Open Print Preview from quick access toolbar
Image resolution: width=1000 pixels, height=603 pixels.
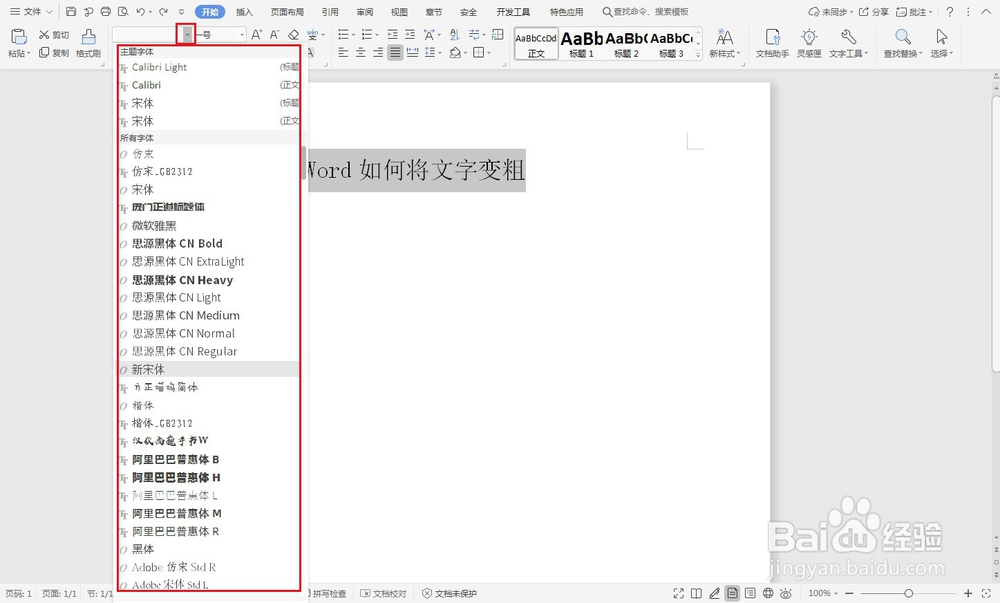click(x=123, y=11)
